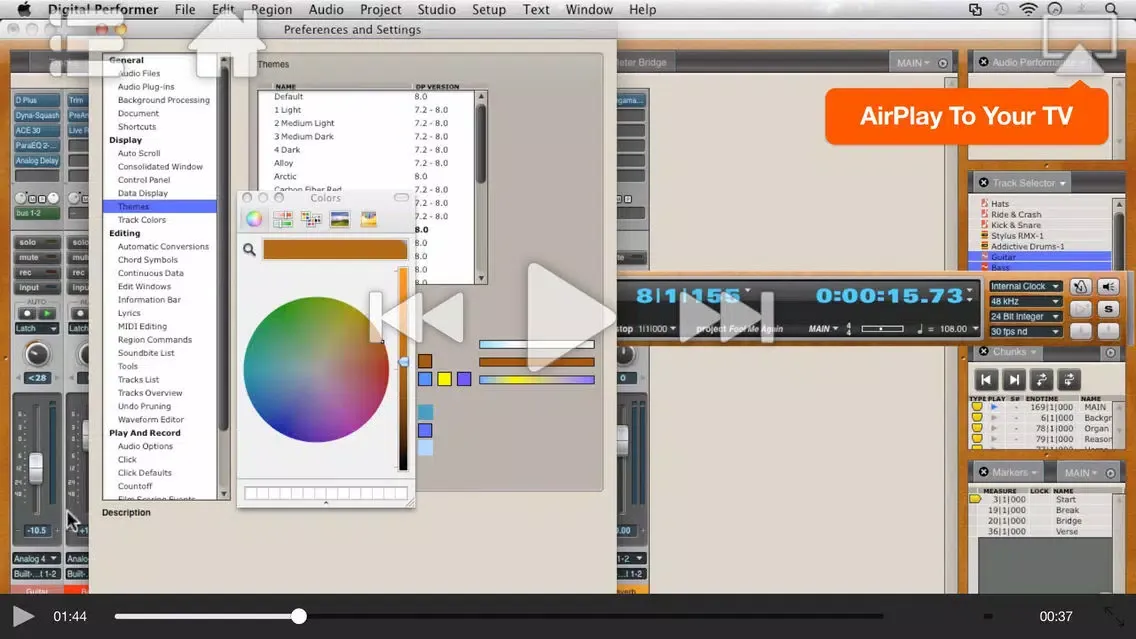Close the Audio Performance pane
The width and height of the screenshot is (1136, 639).
click(983, 62)
